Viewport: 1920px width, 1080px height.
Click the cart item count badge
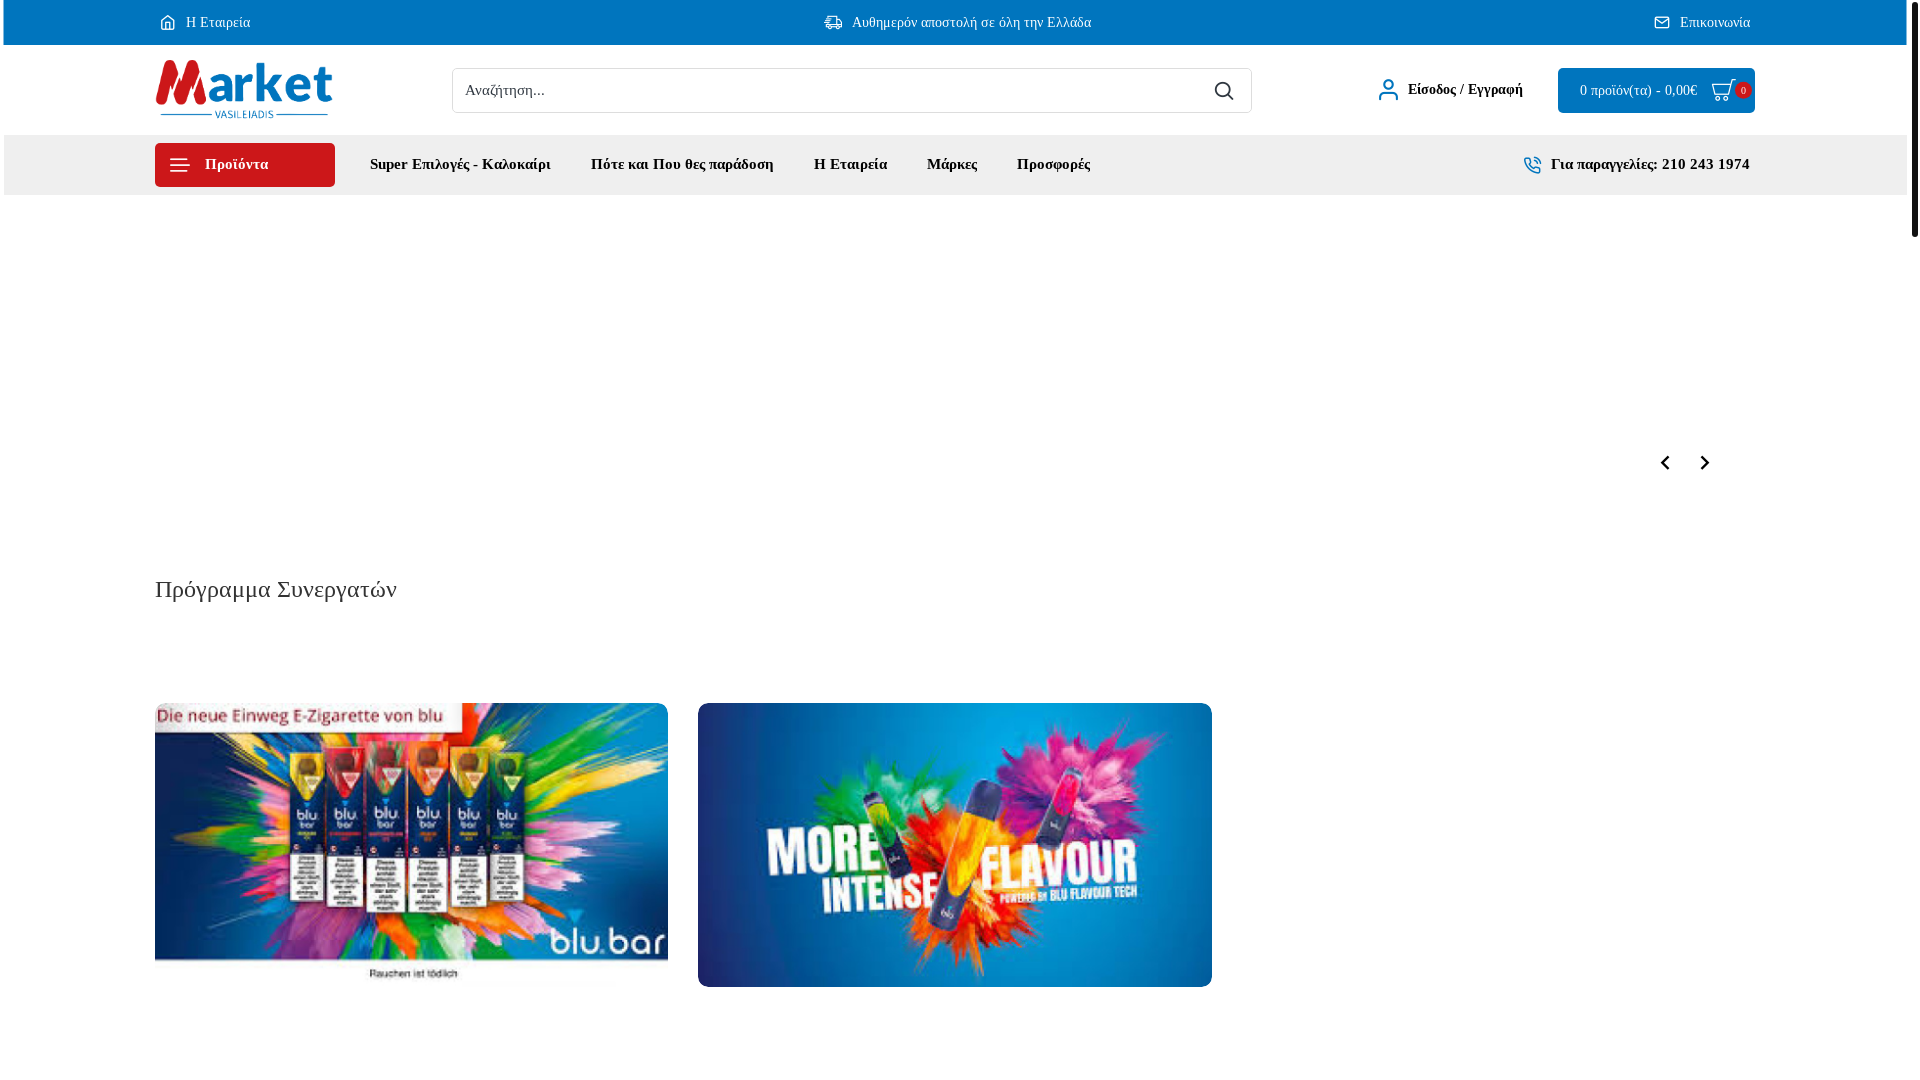(x=1743, y=90)
